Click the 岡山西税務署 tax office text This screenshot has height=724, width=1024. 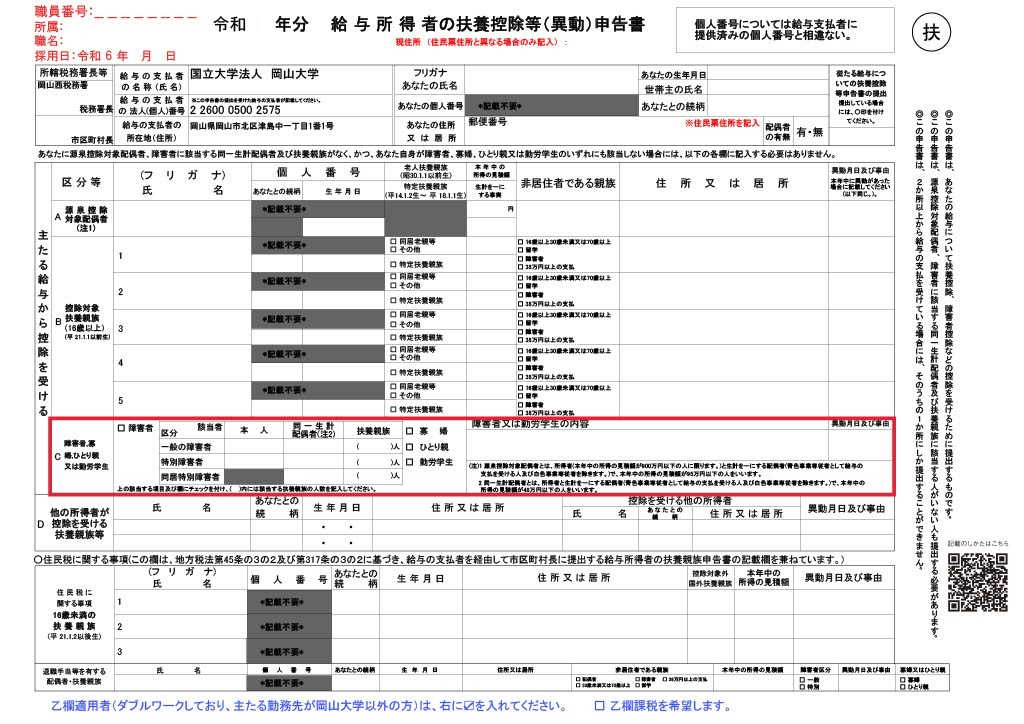click(x=62, y=85)
